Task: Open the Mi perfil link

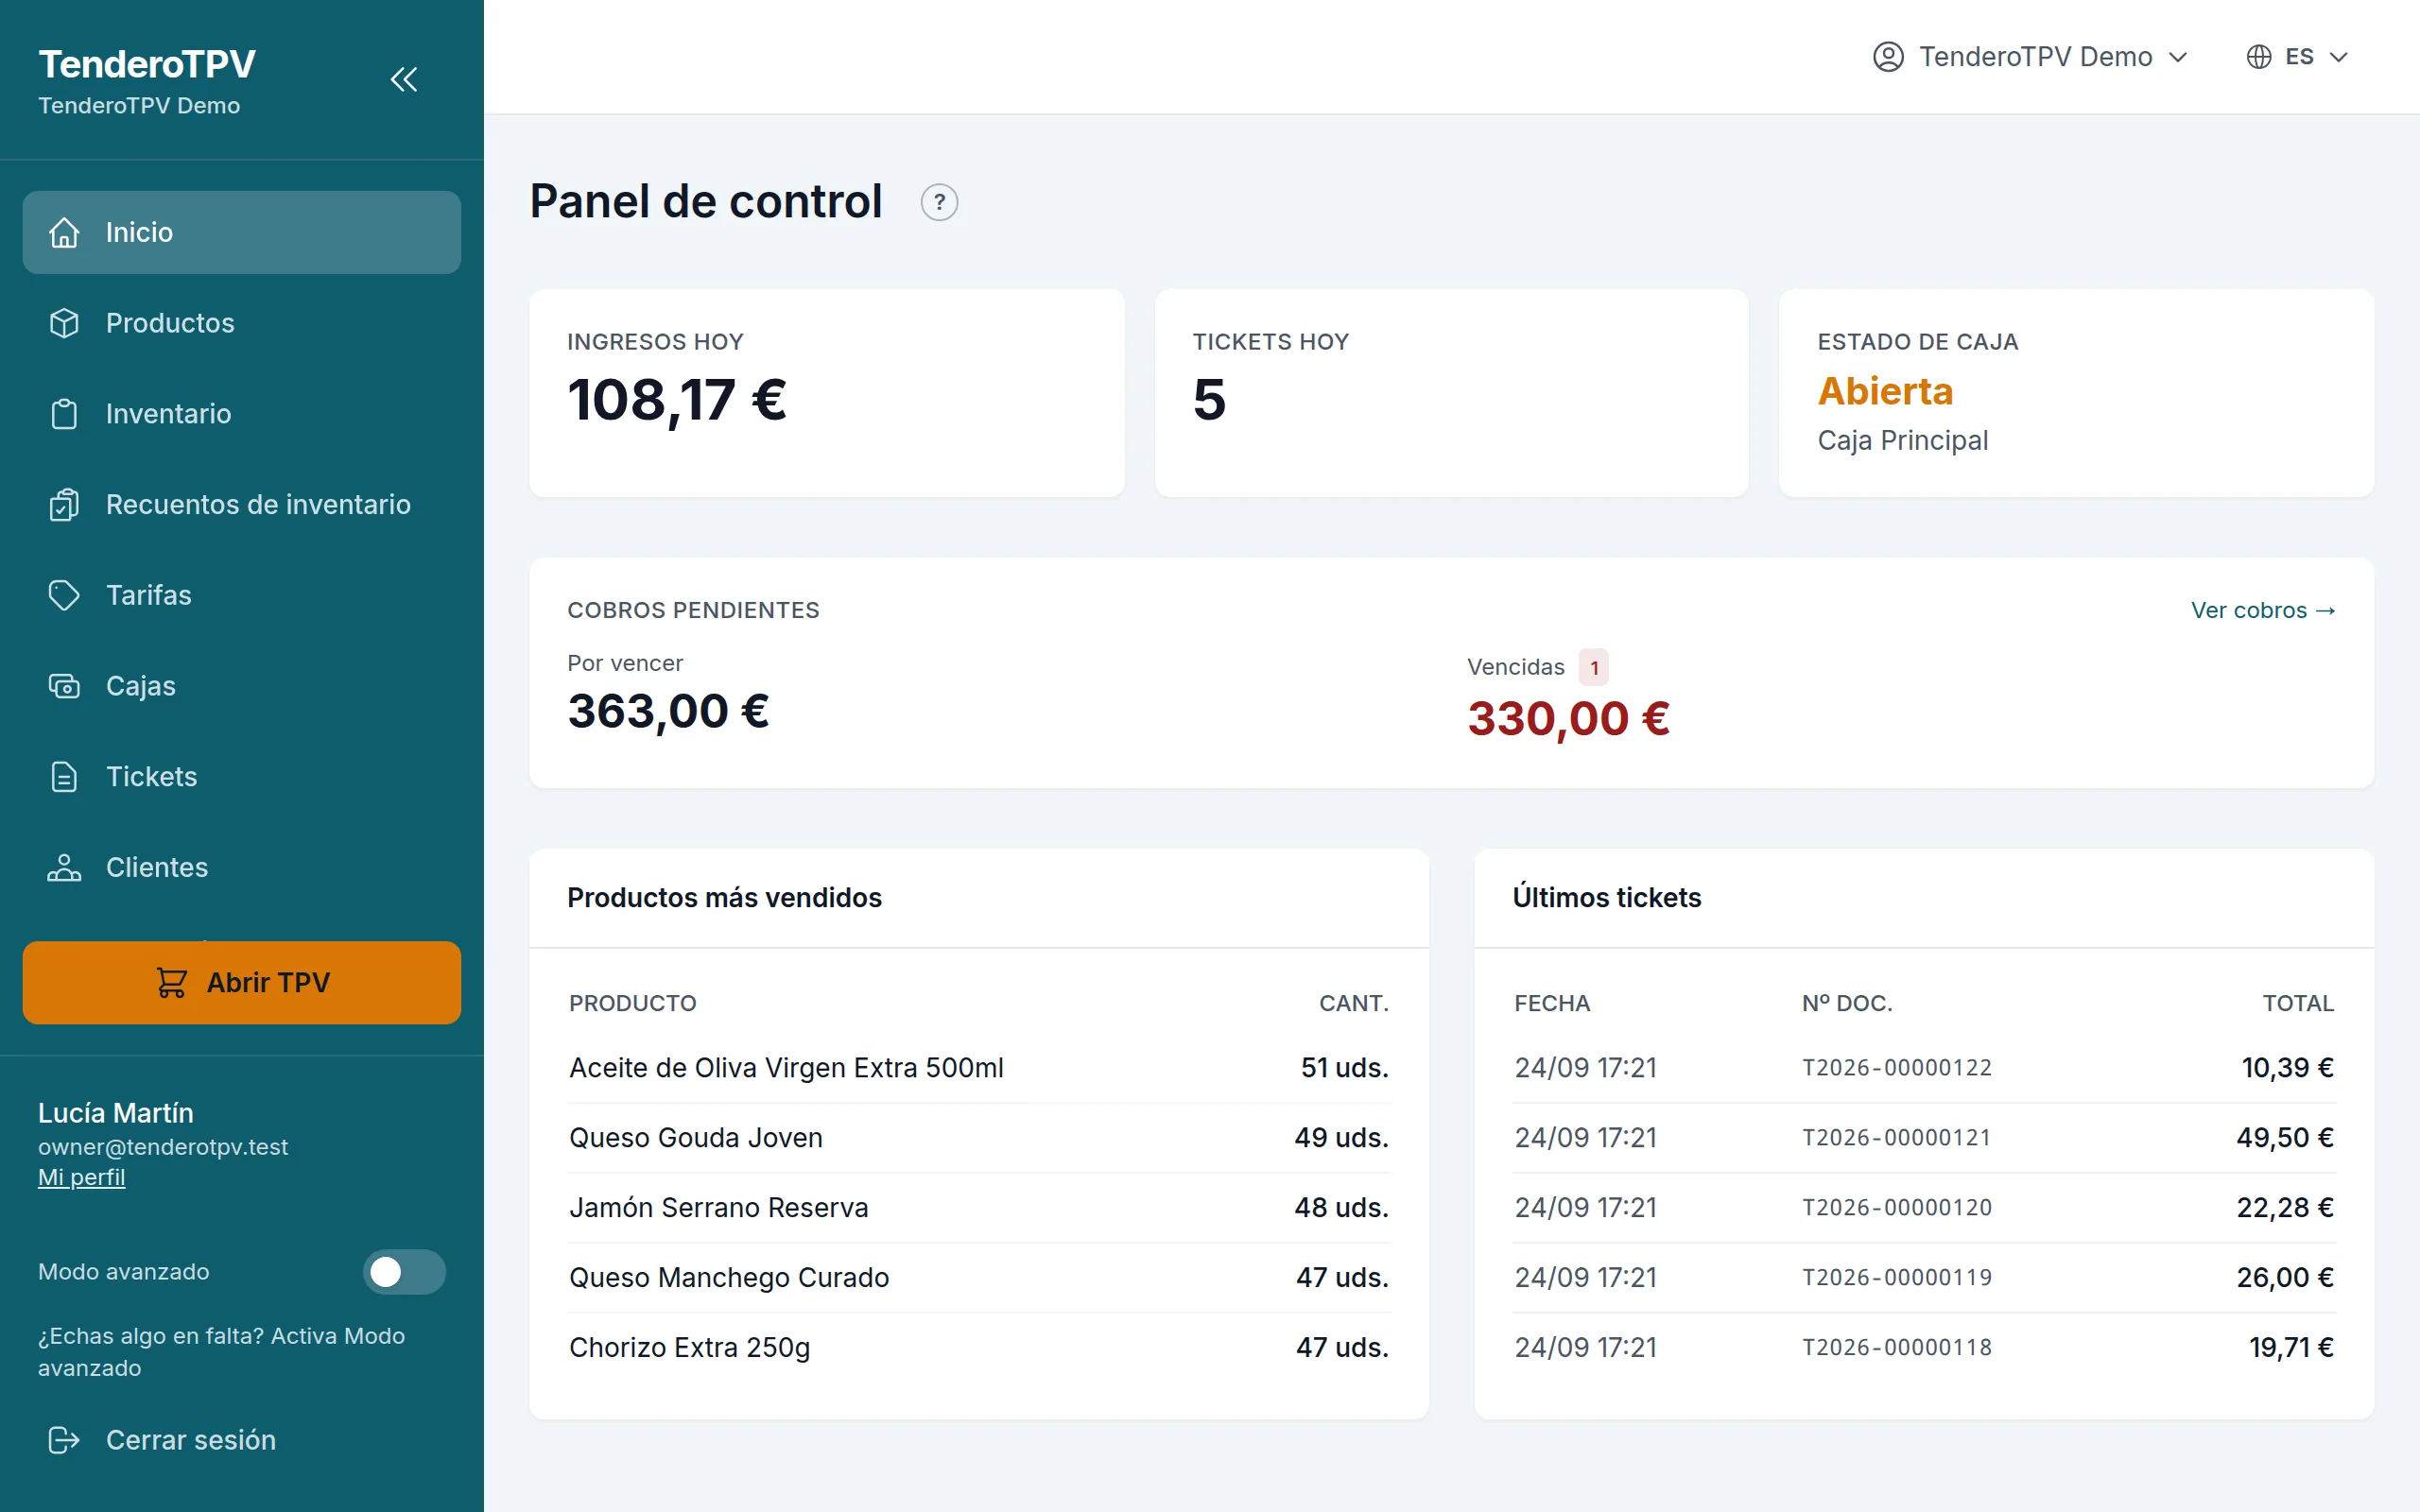Action: click(81, 1177)
